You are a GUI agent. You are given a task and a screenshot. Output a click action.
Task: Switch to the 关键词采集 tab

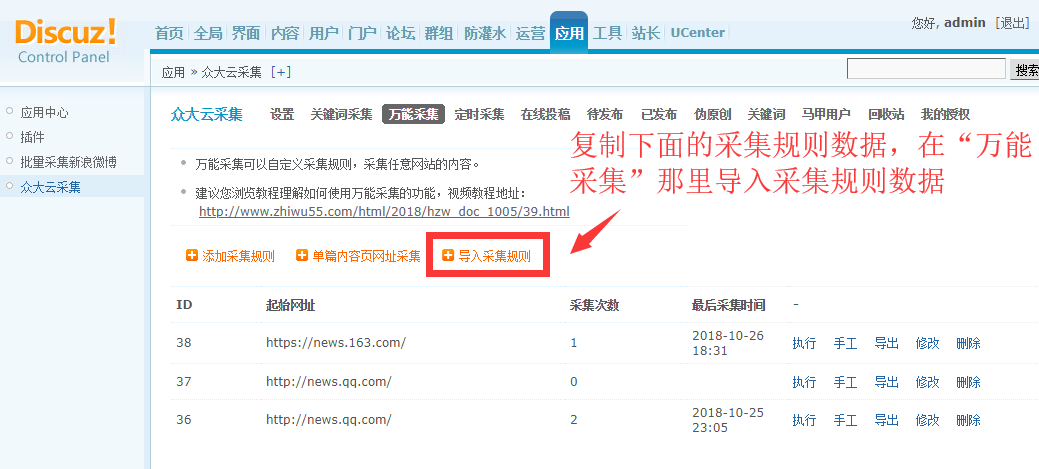coord(342,115)
